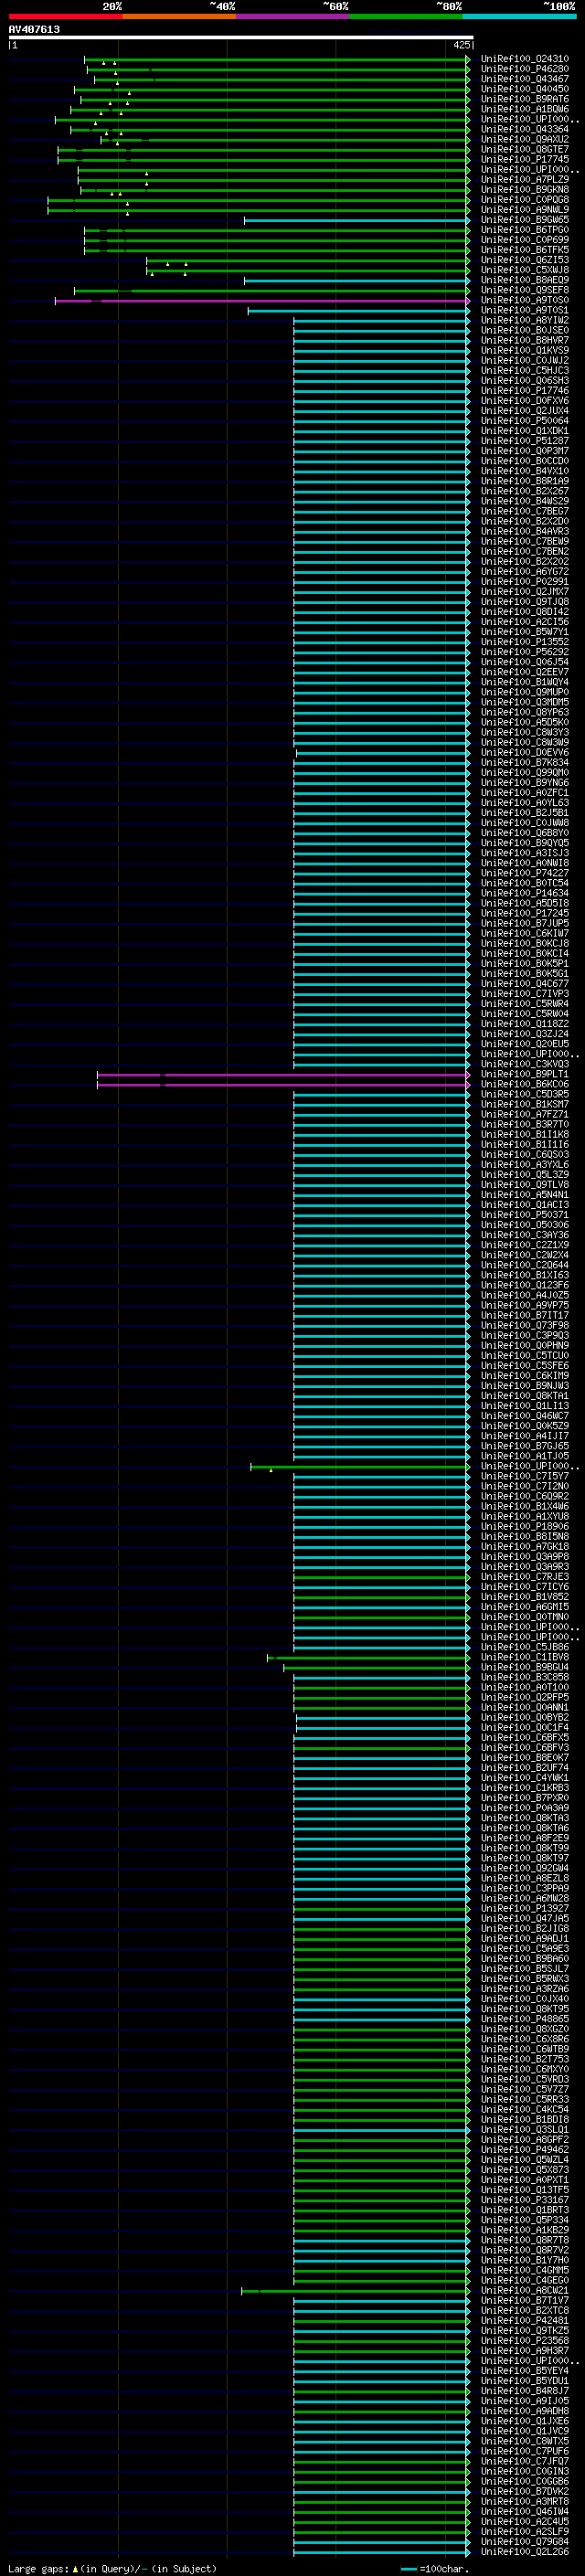This screenshot has height=2576, width=585.
Task: Click label UniRef100_B1KSM7
Action: (x=524, y=1105)
